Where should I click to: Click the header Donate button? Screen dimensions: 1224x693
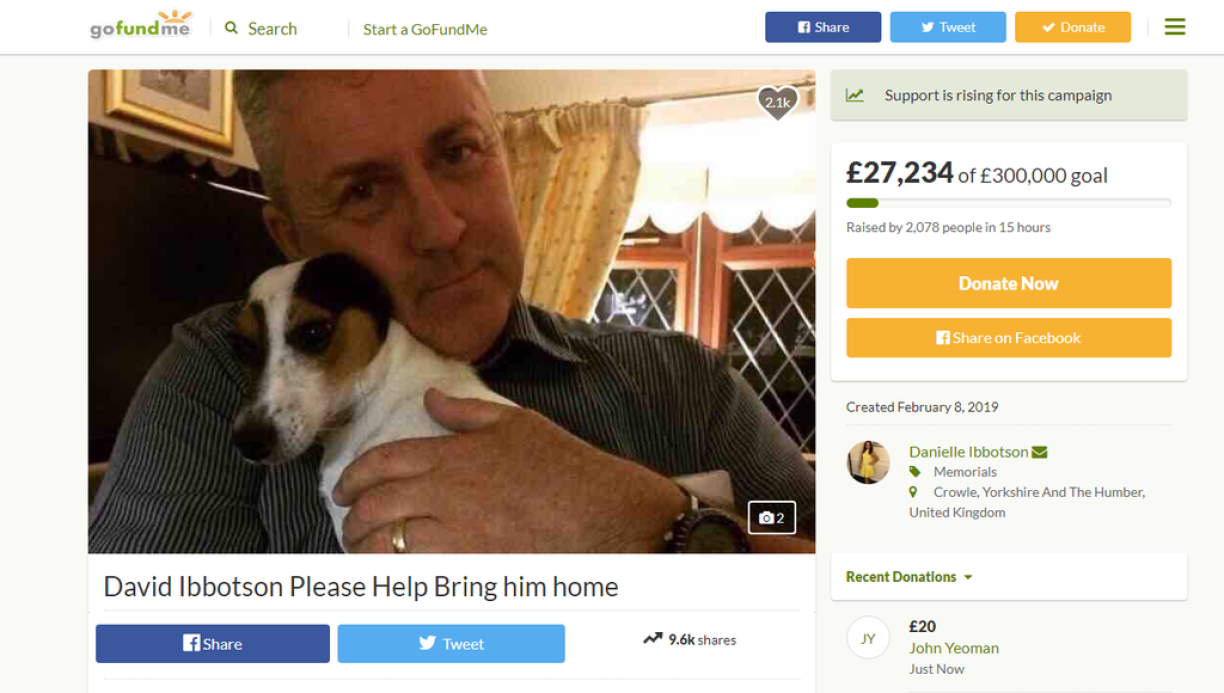1072,27
